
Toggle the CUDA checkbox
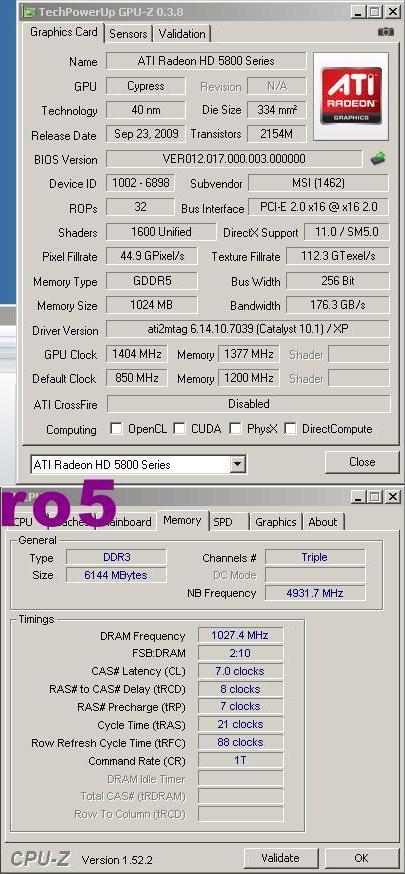[x=179, y=429]
